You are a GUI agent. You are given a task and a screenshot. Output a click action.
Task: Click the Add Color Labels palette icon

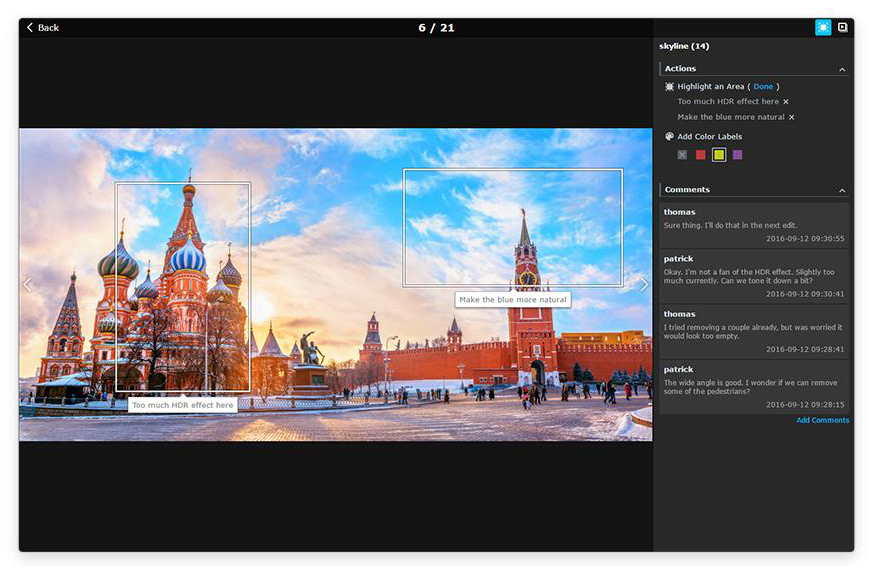point(669,137)
